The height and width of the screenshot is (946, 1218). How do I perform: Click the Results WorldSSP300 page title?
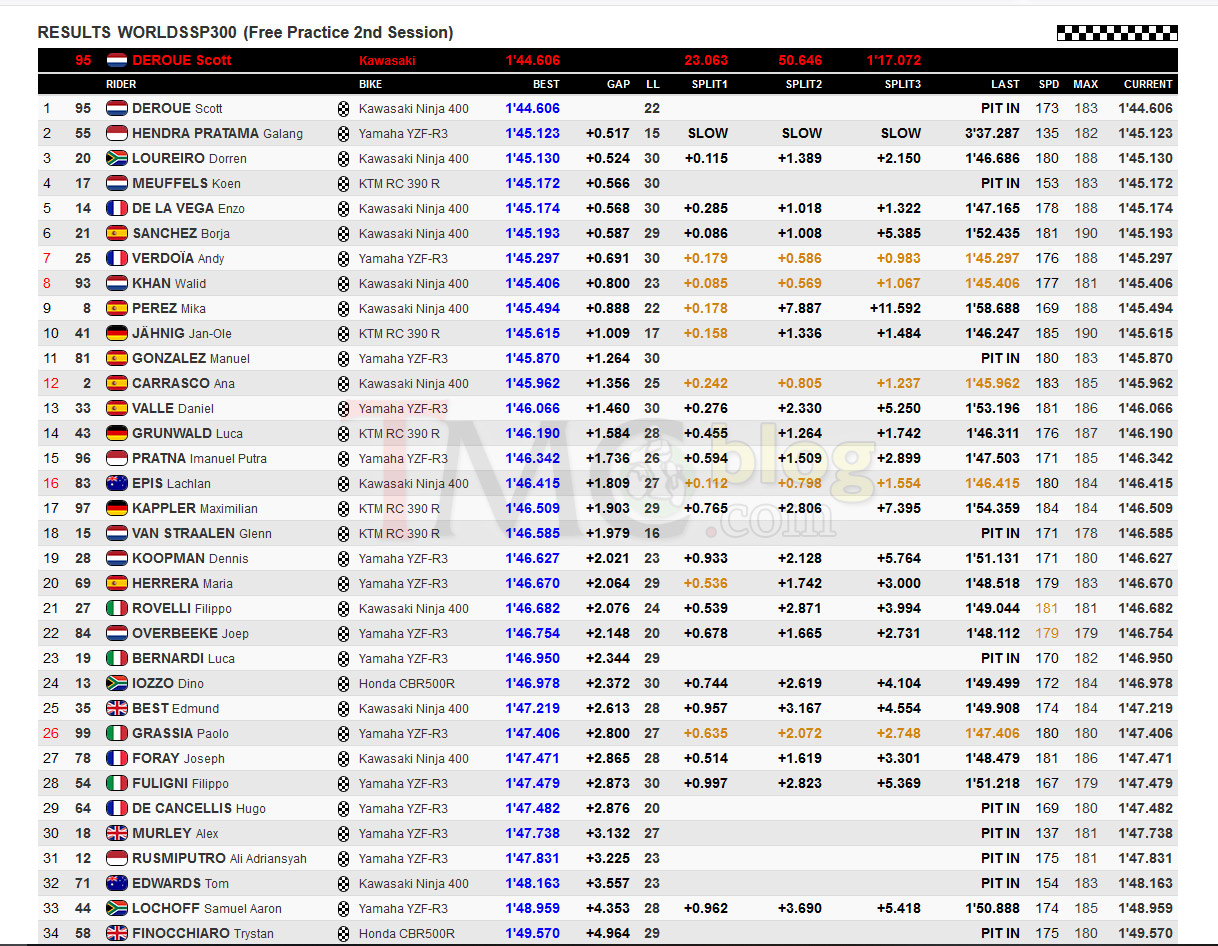click(x=245, y=33)
